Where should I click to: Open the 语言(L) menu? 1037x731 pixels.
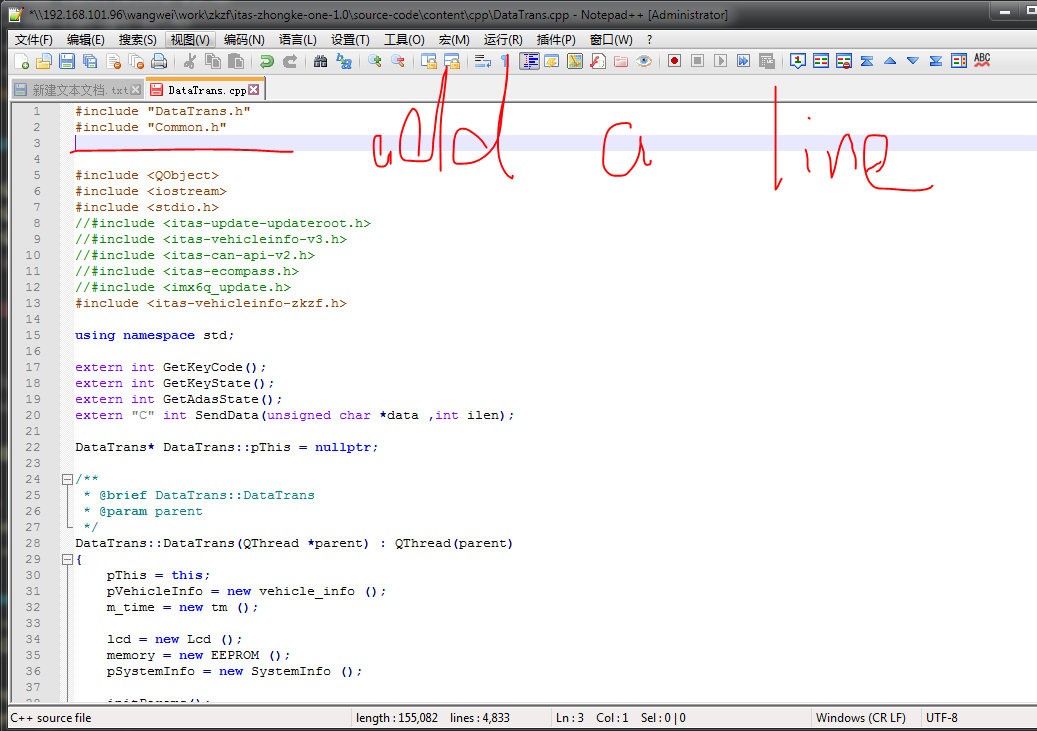tap(298, 40)
